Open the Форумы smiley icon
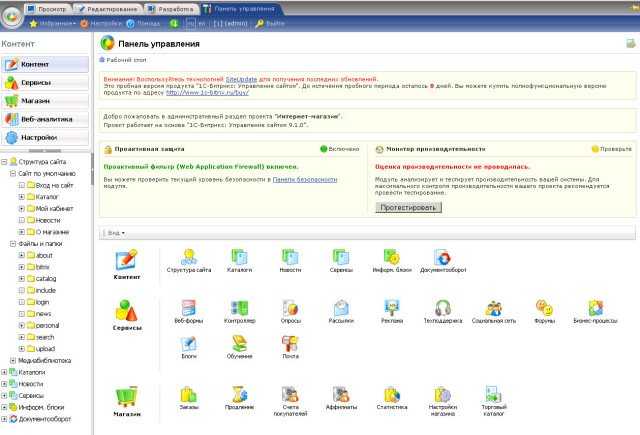 [x=544, y=312]
